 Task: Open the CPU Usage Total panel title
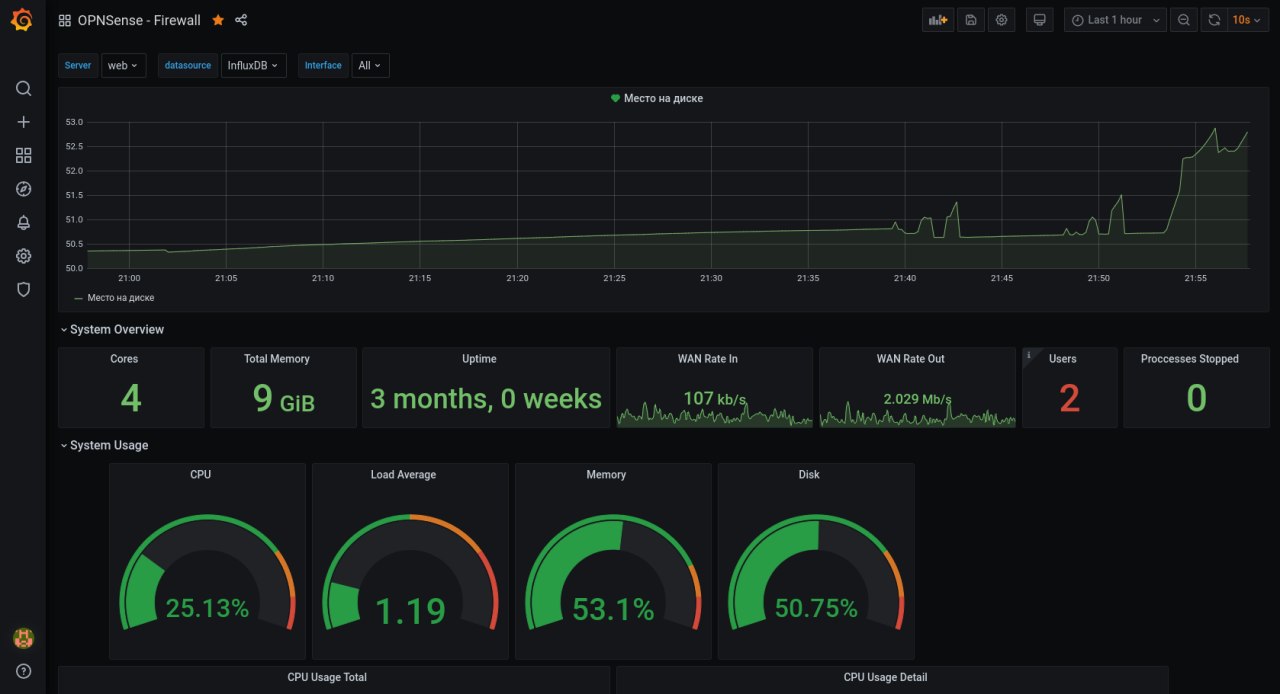(327, 677)
